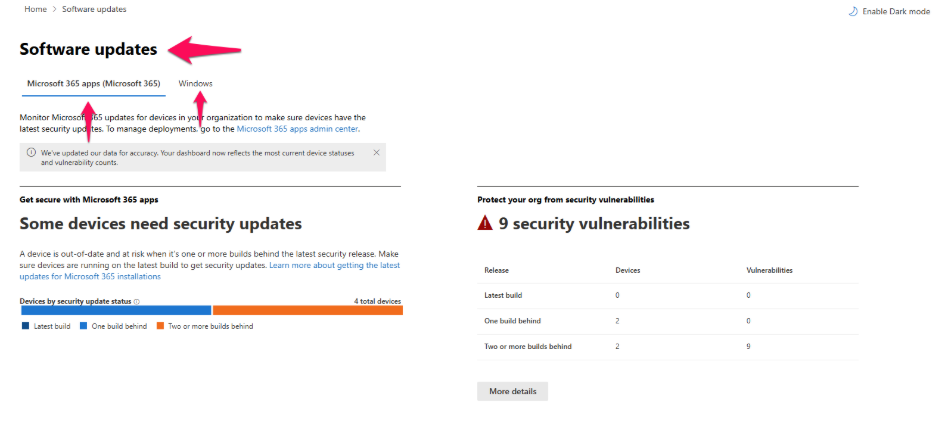The width and height of the screenshot is (936, 424).
Task: Click the moon icon for dark mode
Action: point(853,11)
